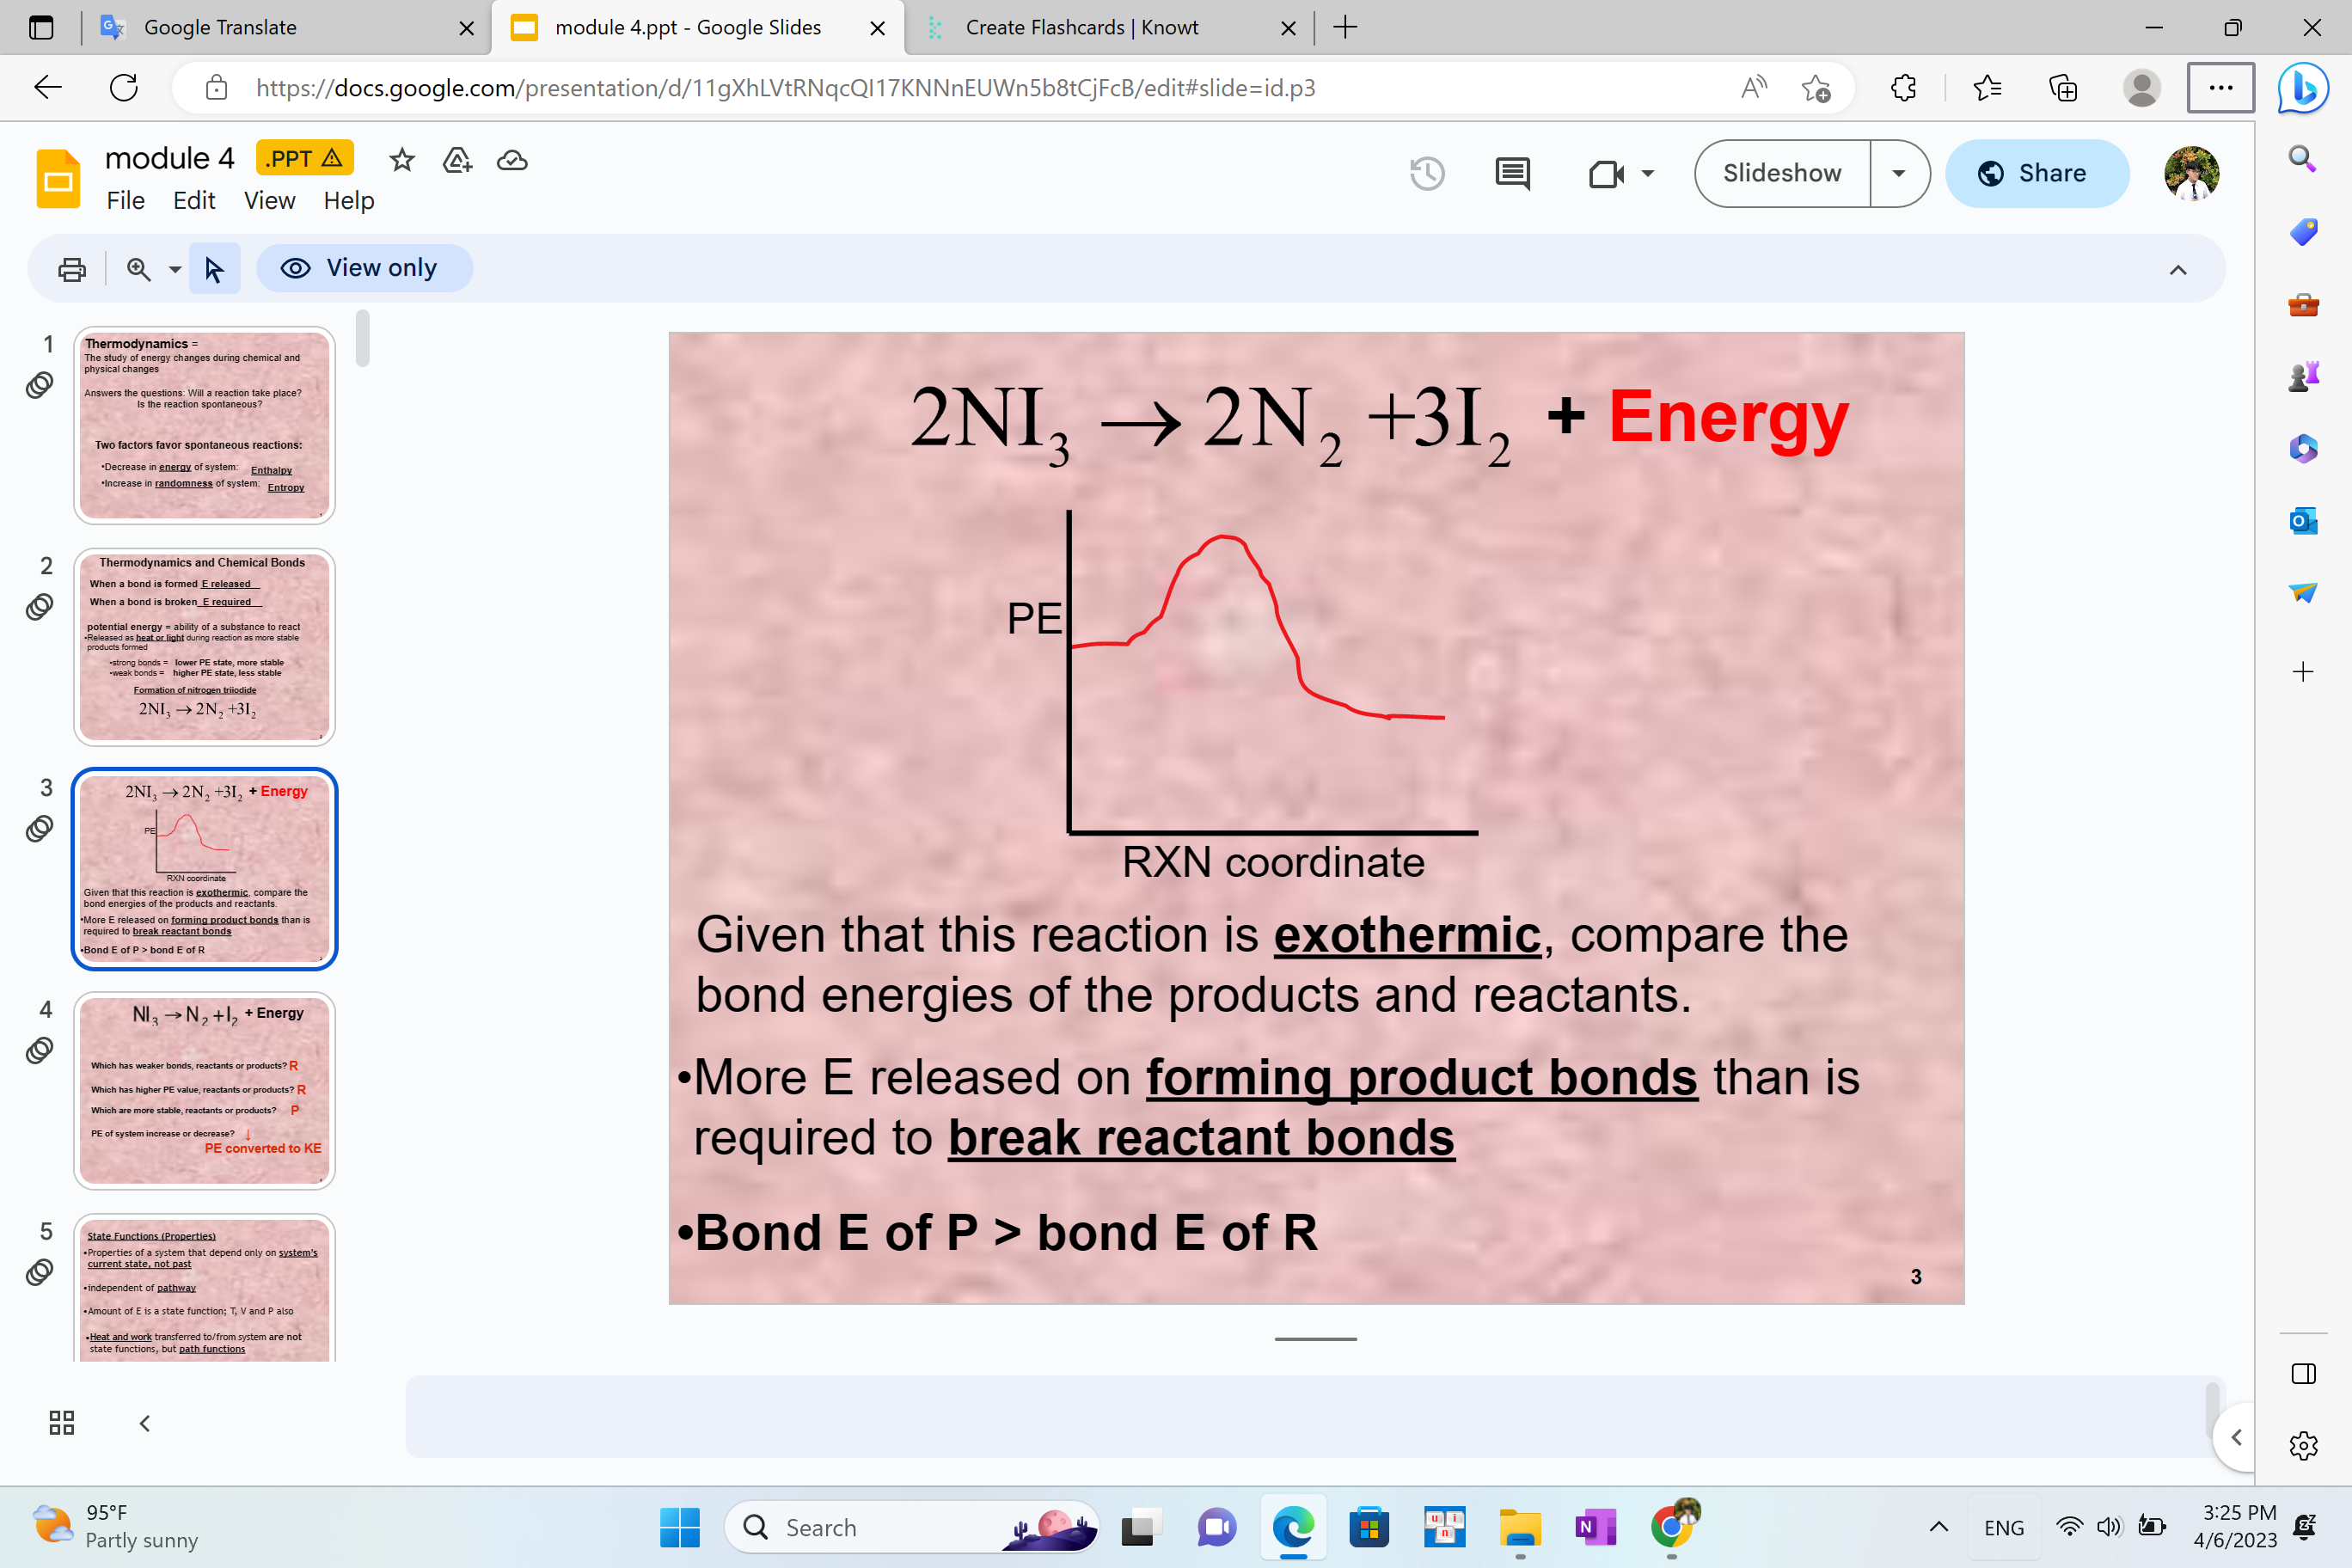Screen dimensions: 2352x1568
Task: Select slide 1 Thermodynamics thumbnail
Action: (x=204, y=425)
